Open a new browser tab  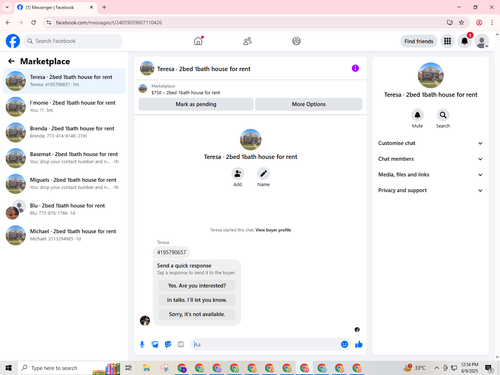click(x=104, y=7)
